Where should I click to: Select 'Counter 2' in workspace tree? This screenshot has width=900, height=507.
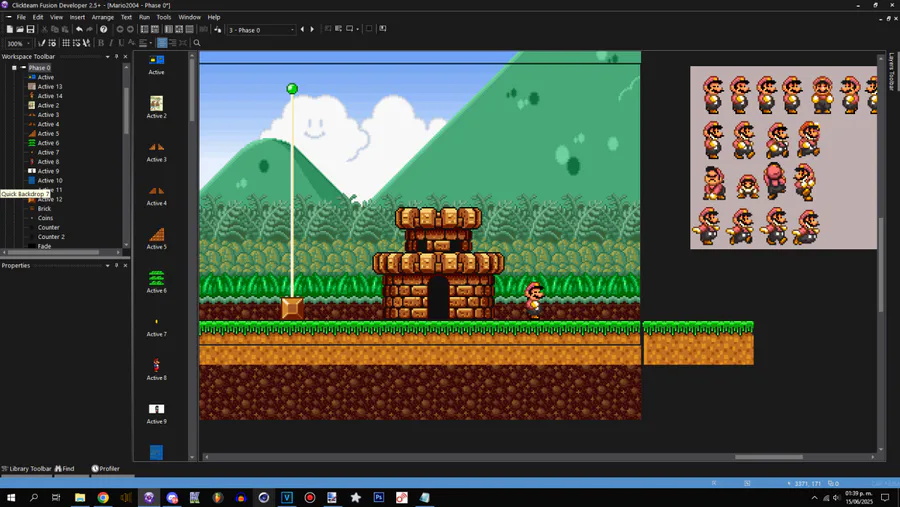[51, 237]
